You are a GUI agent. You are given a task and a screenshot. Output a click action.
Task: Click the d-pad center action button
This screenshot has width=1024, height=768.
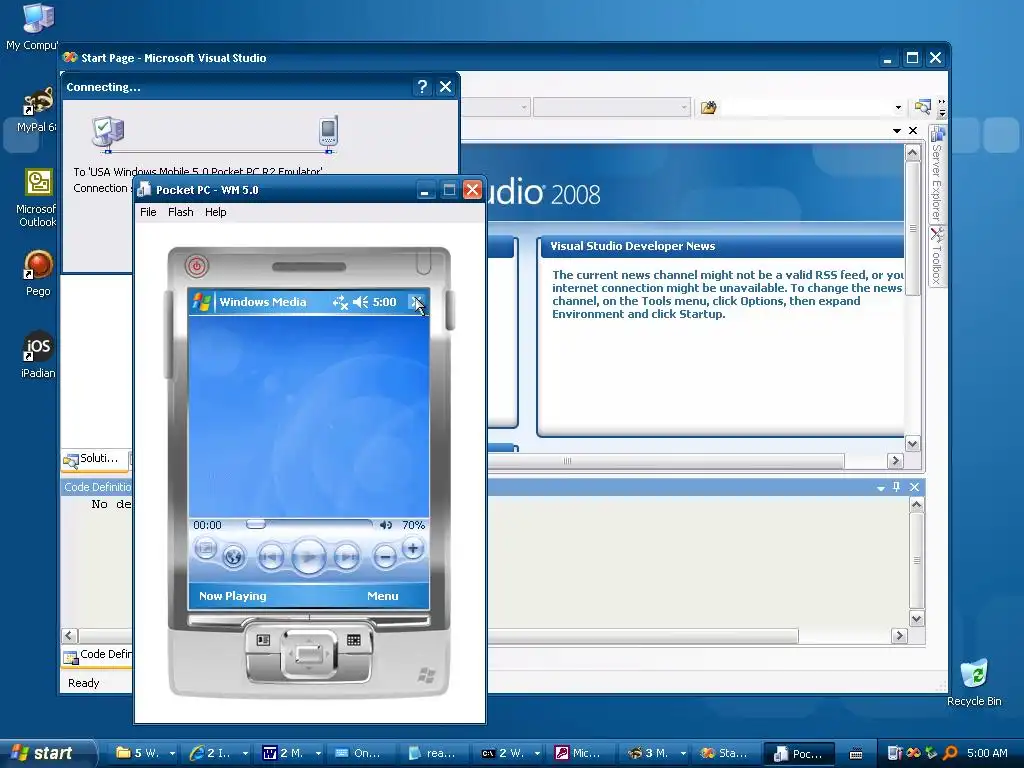[308, 653]
